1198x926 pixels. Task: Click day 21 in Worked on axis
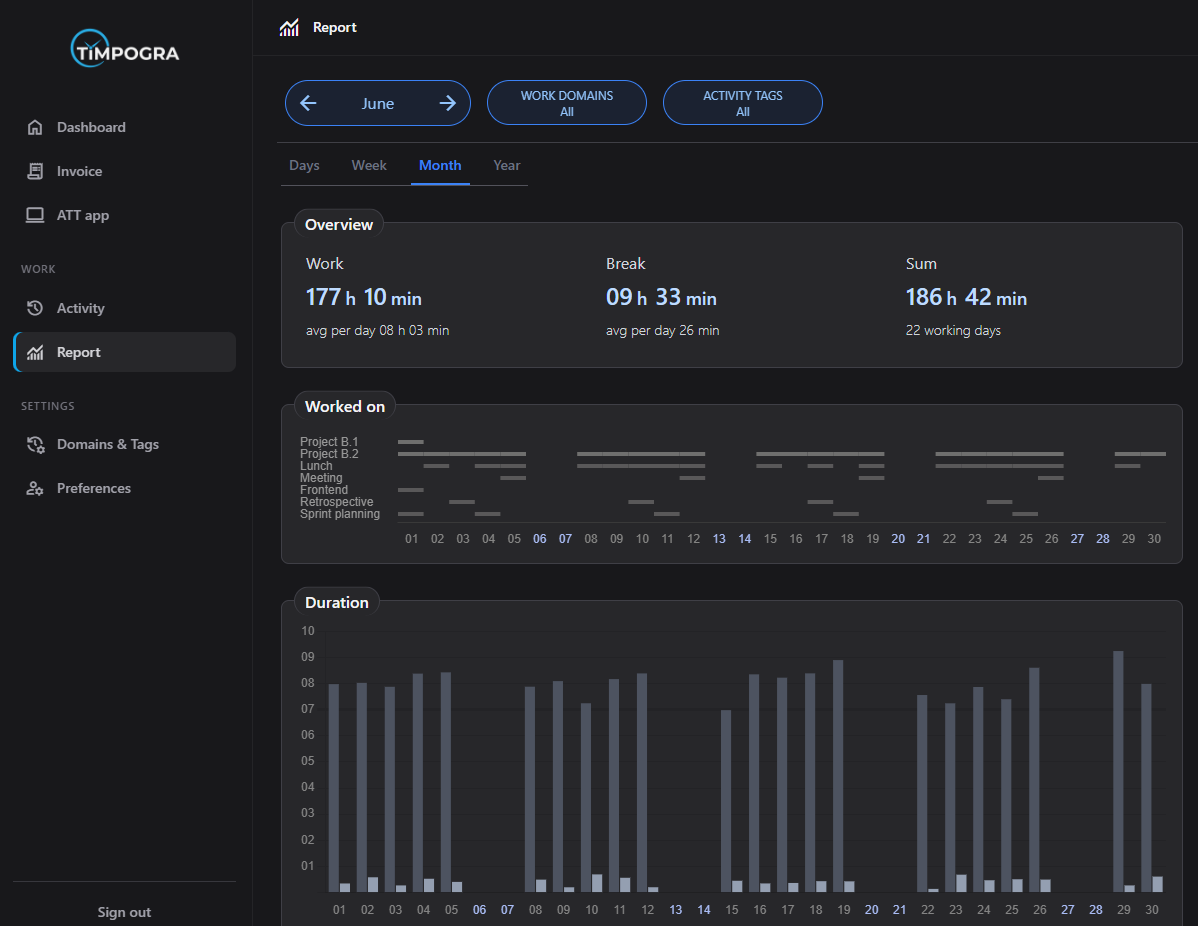click(924, 539)
